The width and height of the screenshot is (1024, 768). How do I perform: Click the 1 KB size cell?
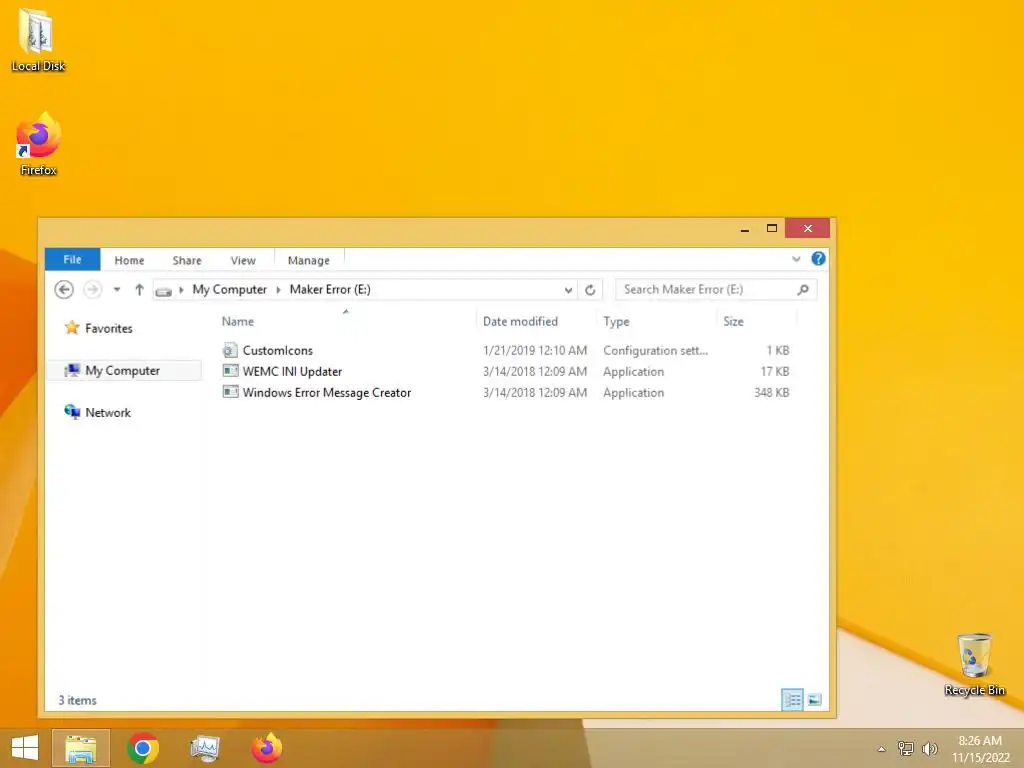tap(778, 351)
